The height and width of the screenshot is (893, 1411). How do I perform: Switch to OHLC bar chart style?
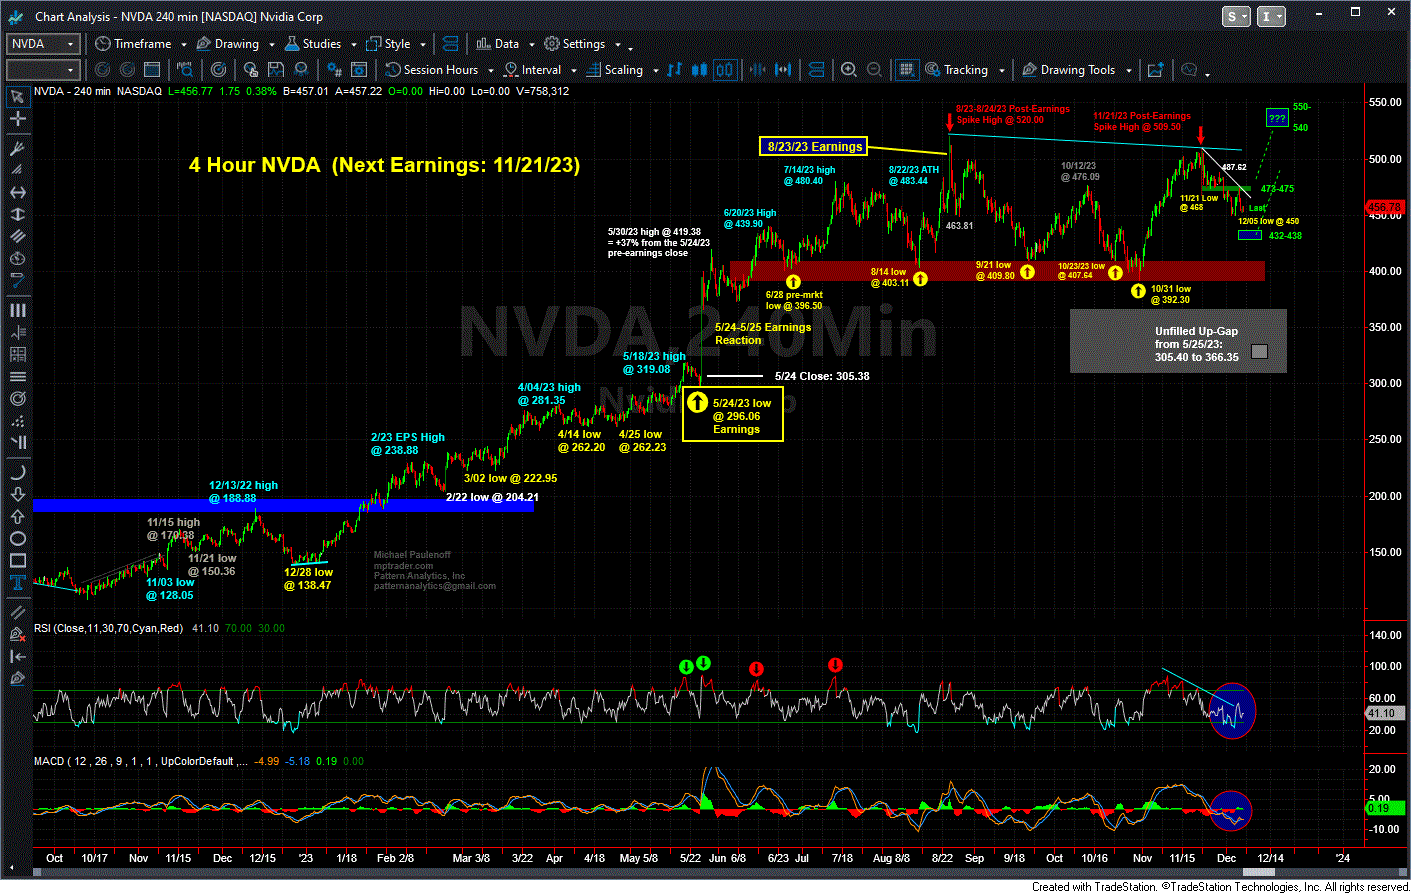[x=675, y=70]
